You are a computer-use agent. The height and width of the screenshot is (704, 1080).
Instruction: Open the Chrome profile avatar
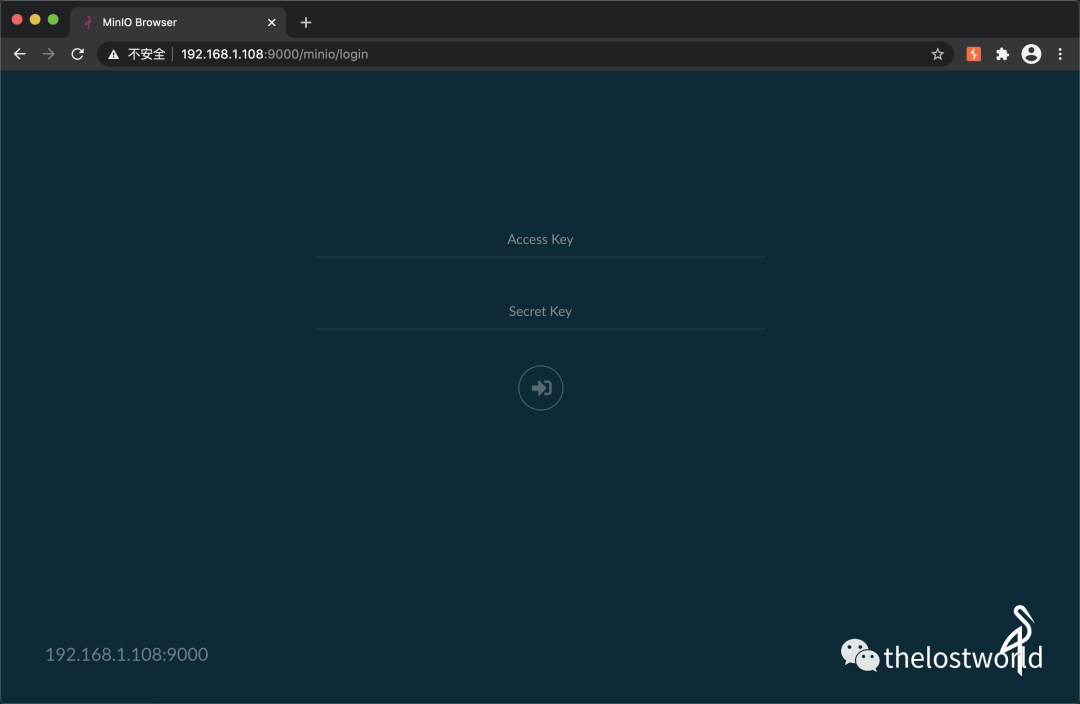[1031, 54]
